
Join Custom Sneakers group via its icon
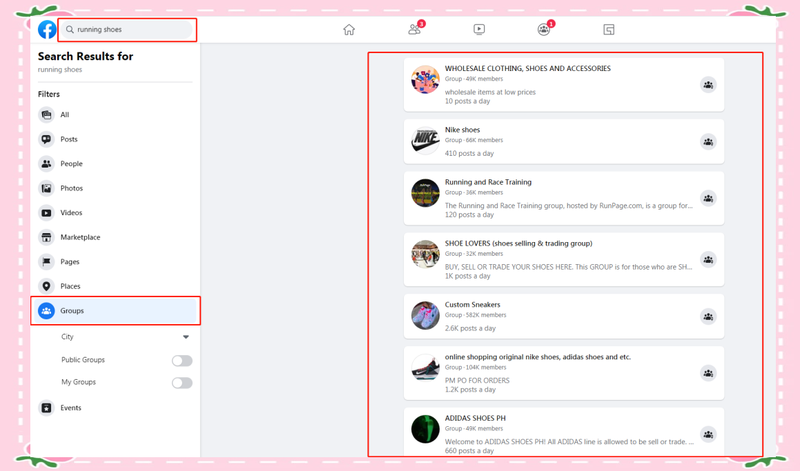[708, 316]
